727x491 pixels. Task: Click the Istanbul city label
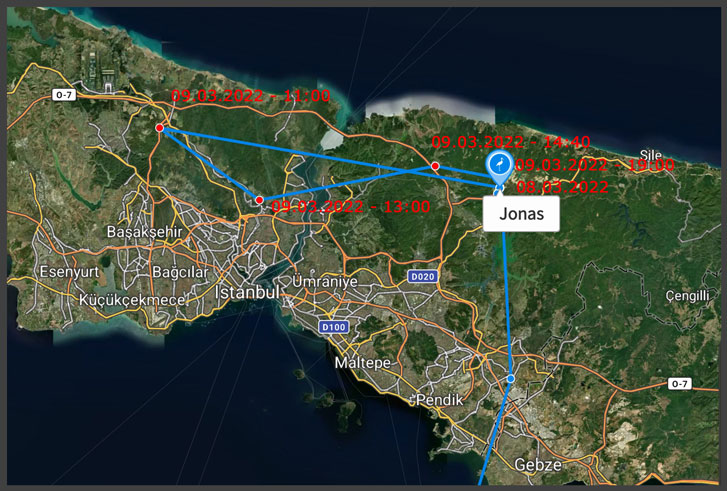tap(247, 293)
